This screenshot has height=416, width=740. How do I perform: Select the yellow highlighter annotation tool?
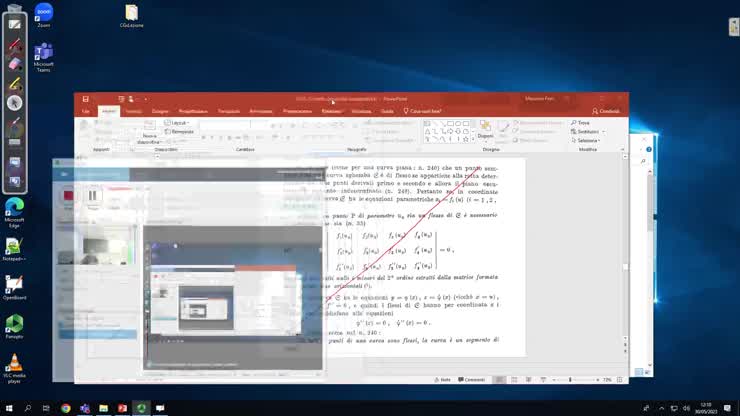coord(15,84)
